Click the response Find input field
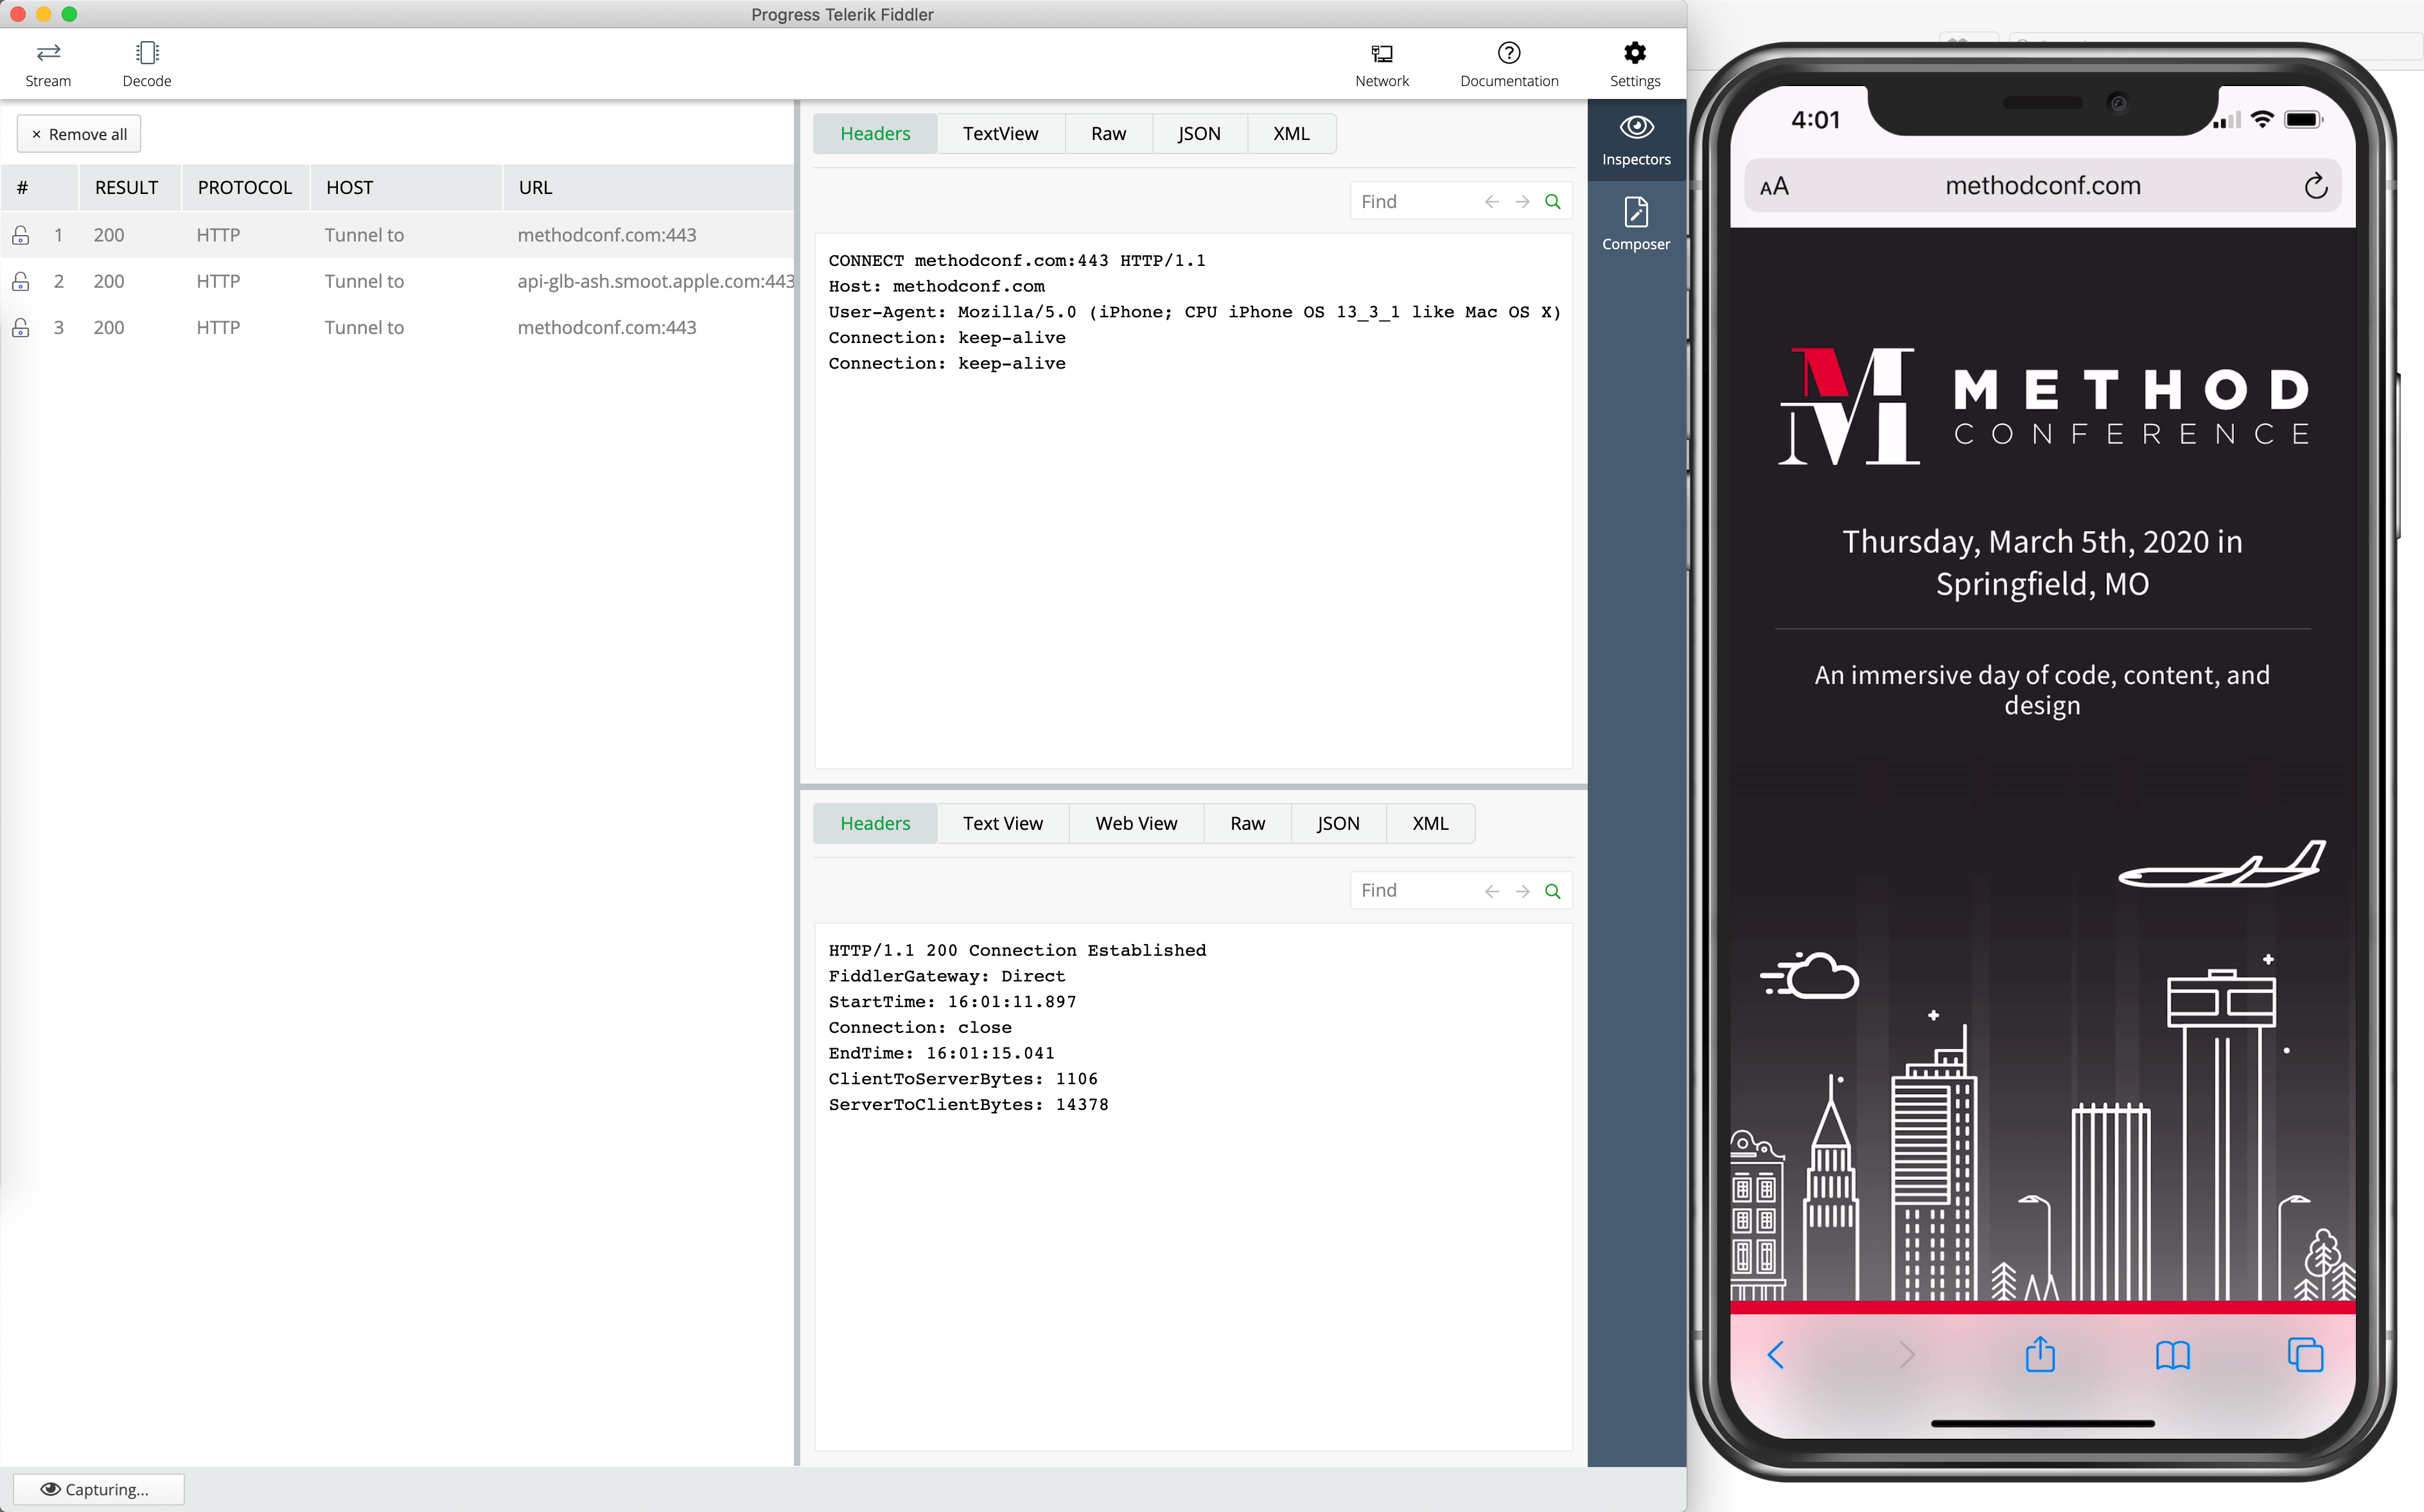Screen dimensions: 2424x1512 tap(1416, 890)
